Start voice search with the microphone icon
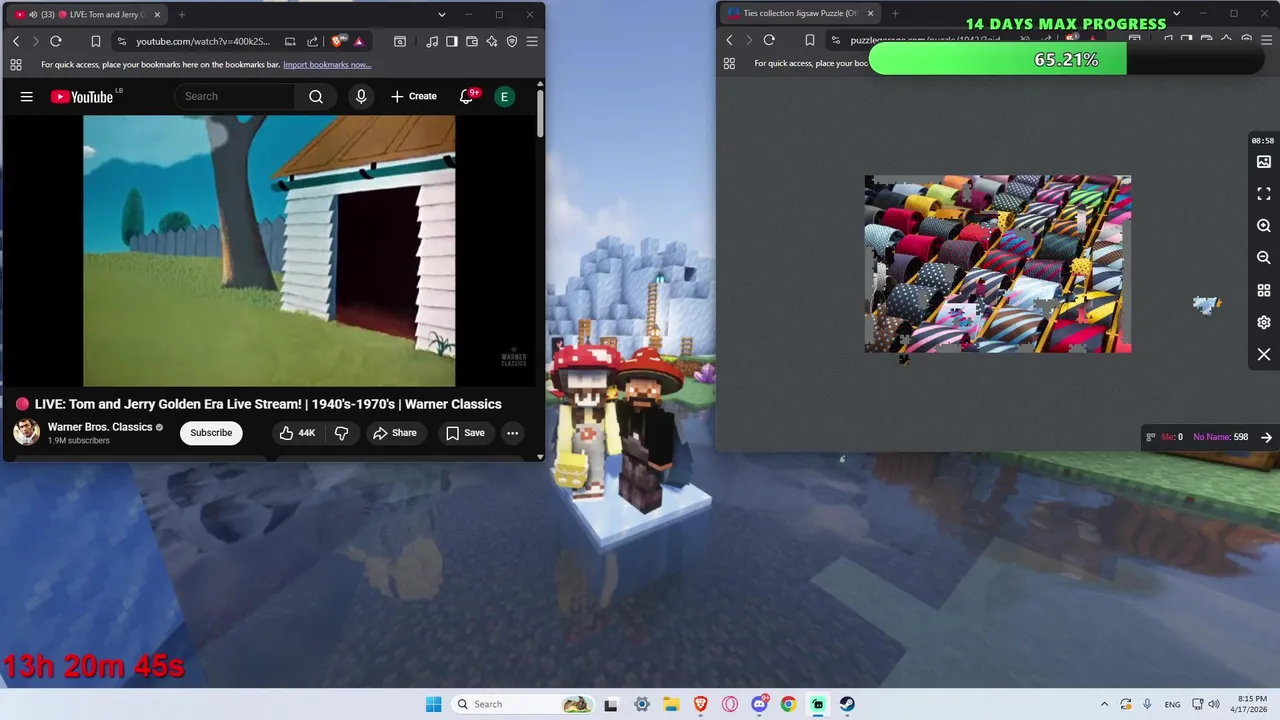Image resolution: width=1280 pixels, height=720 pixels. coord(361,96)
